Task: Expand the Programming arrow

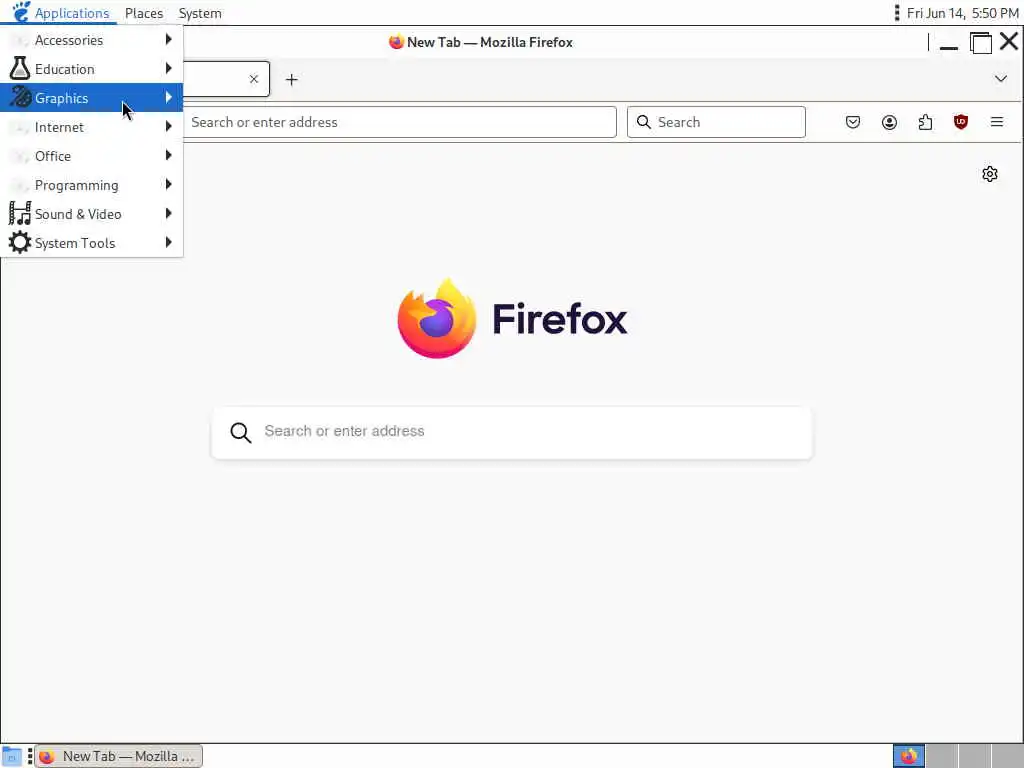Action: (168, 184)
